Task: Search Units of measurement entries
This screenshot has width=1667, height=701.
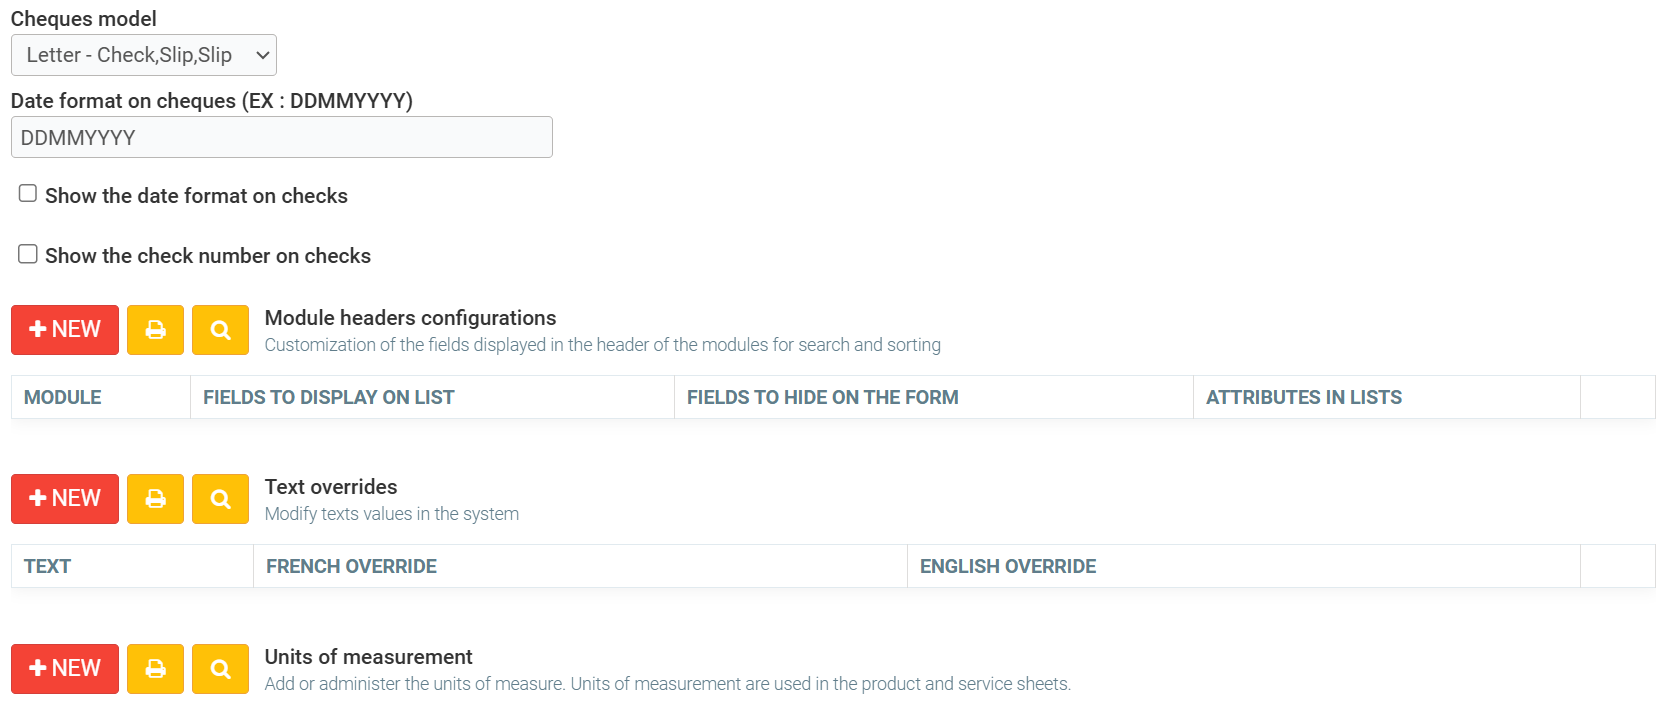Action: pos(220,669)
